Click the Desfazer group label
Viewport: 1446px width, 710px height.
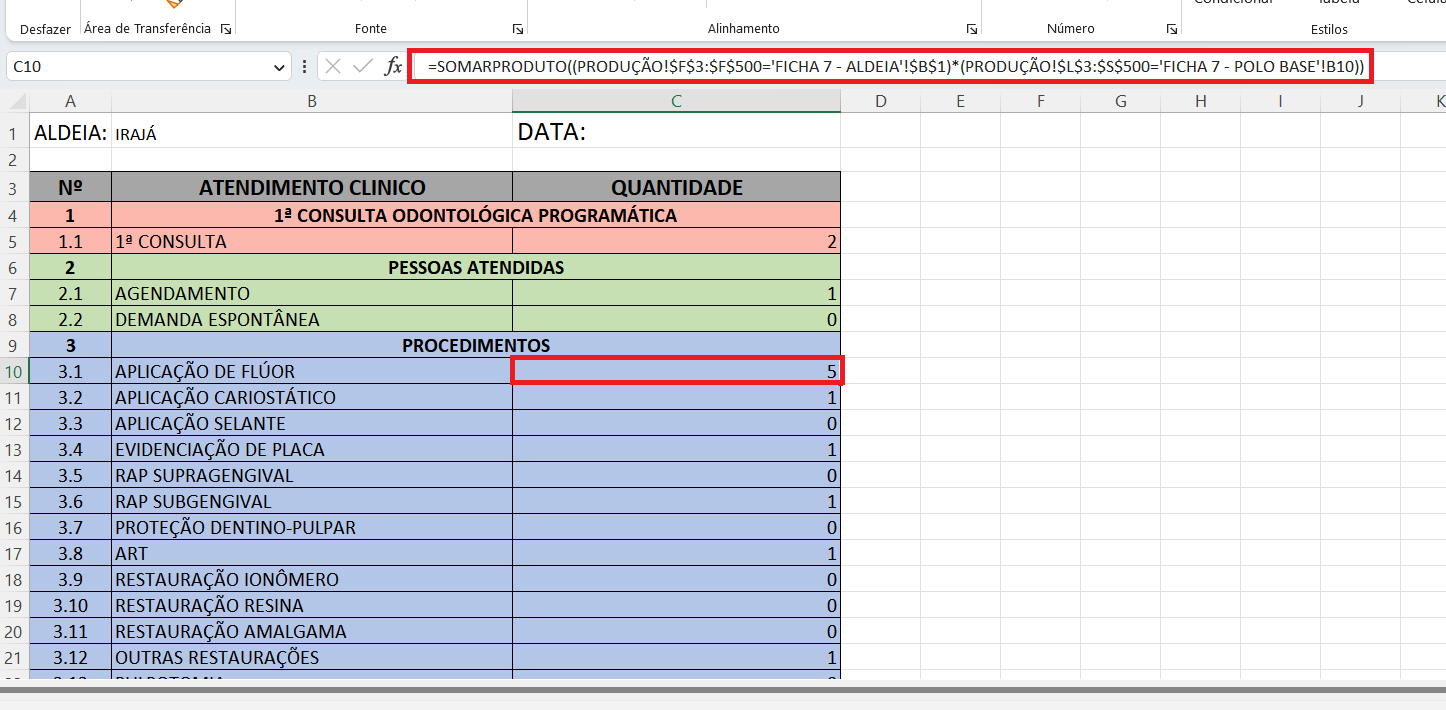click(x=45, y=29)
